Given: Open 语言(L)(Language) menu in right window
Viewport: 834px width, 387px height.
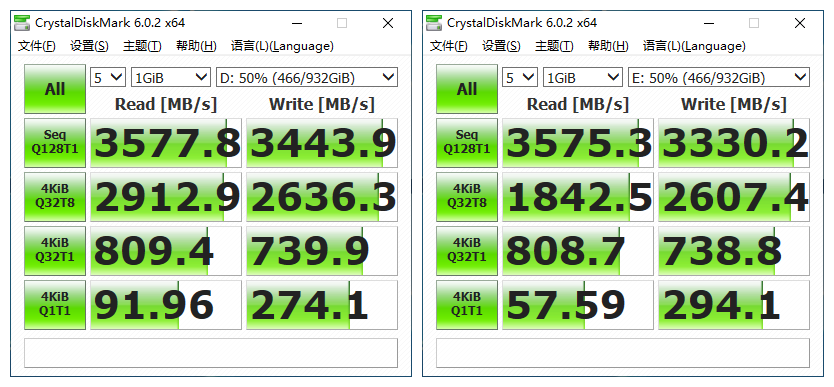Looking at the screenshot, I should click(x=694, y=46).
